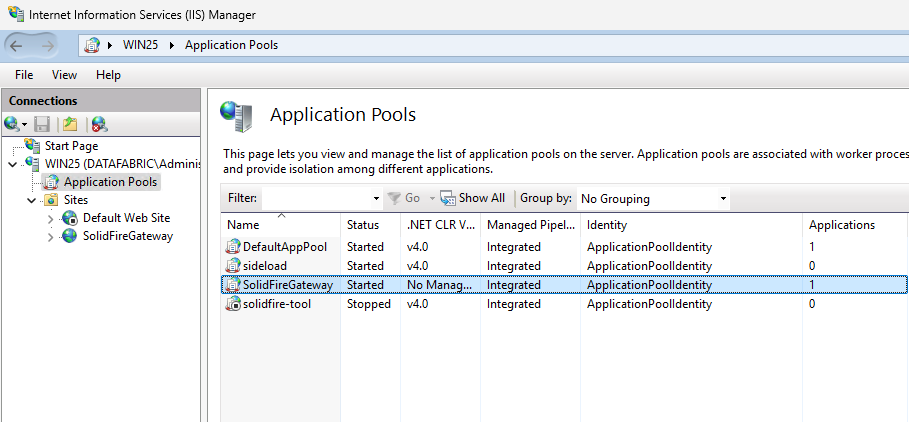
Task: Open the Filter dropdown arrow
Action: click(376, 199)
